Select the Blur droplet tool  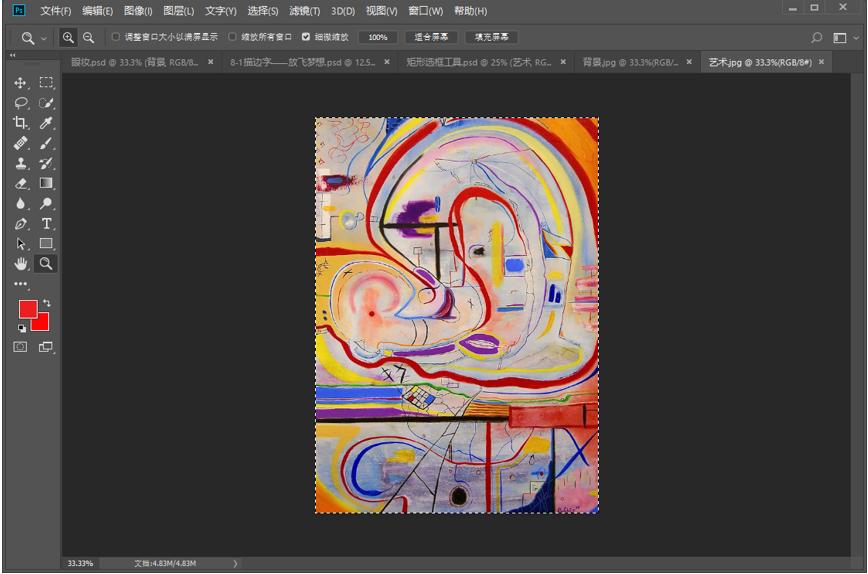click(20, 203)
